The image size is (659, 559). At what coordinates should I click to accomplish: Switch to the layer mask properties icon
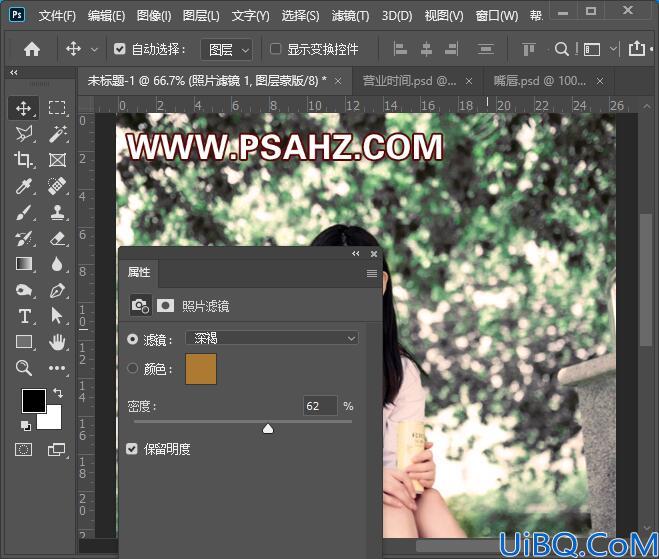[x=165, y=306]
